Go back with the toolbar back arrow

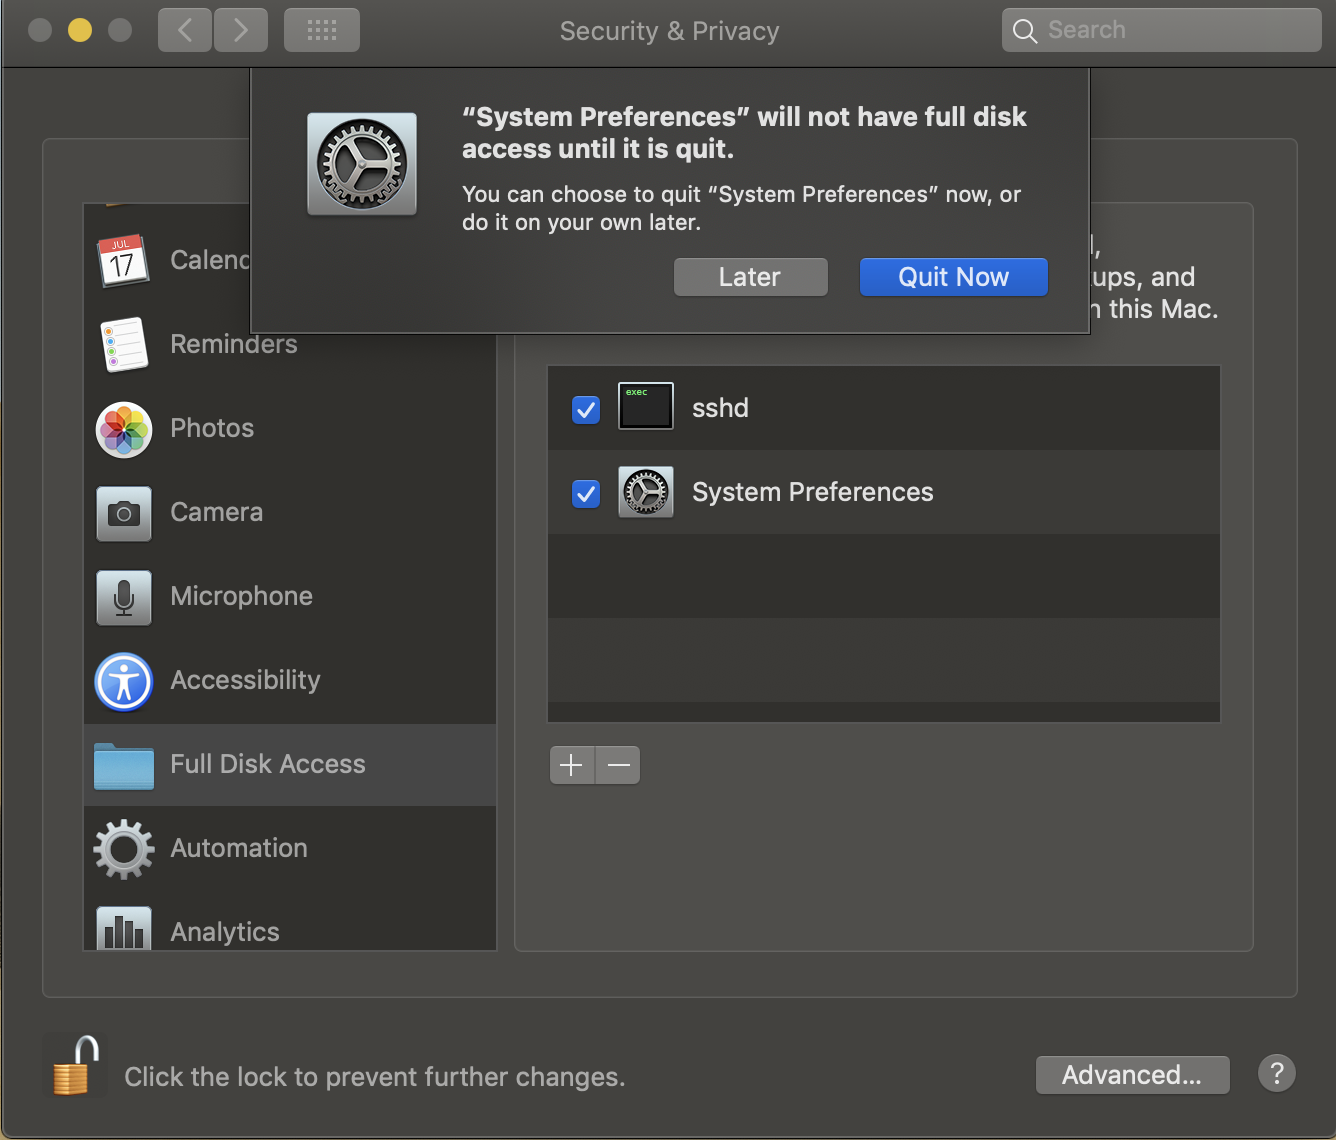tap(185, 30)
